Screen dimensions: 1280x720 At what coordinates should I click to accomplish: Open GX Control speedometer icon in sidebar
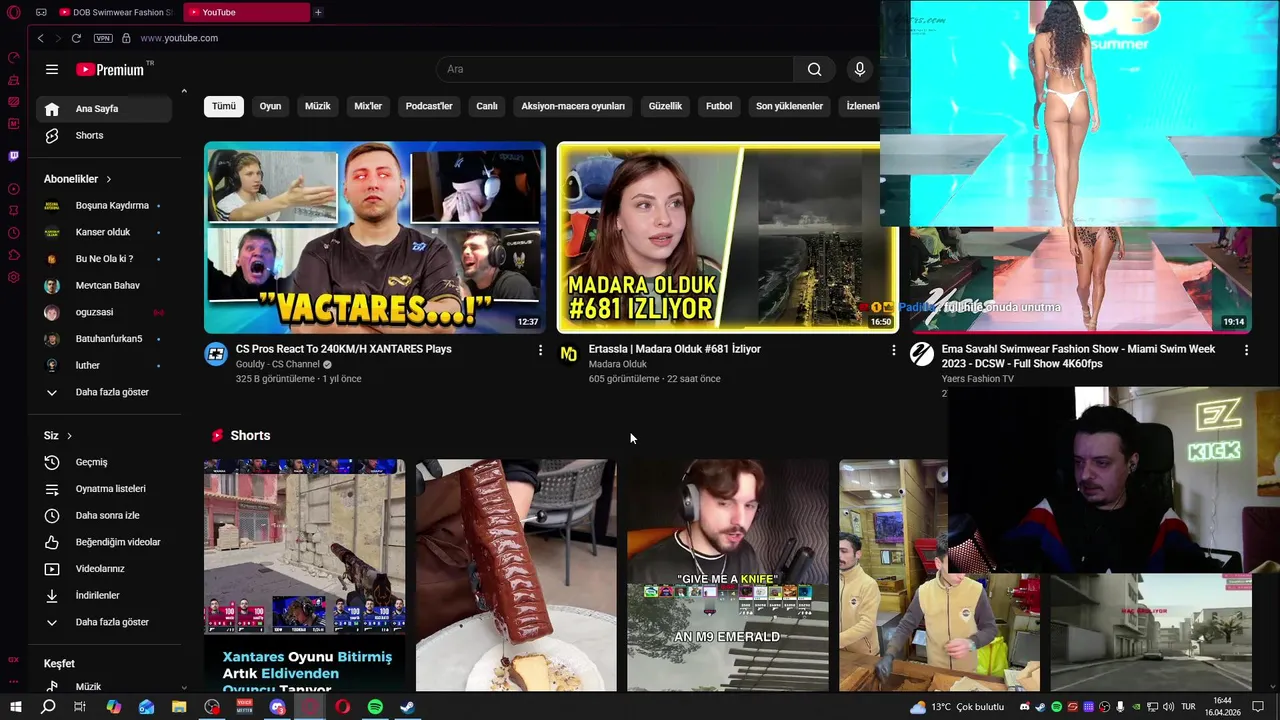click(14, 58)
